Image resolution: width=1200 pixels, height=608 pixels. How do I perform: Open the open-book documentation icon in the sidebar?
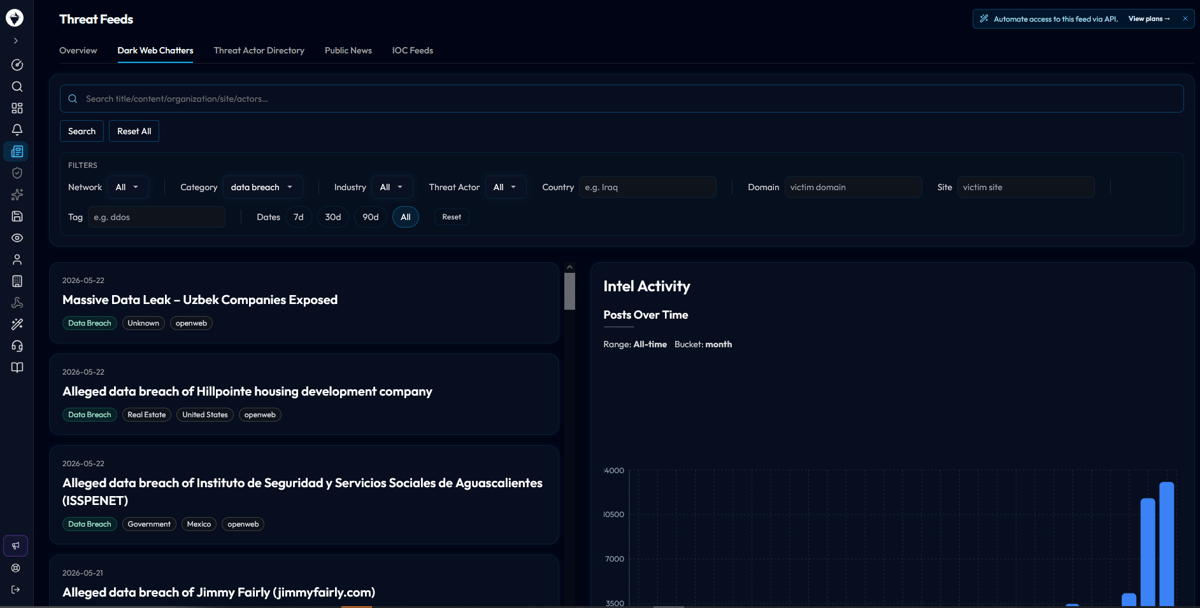tap(17, 368)
